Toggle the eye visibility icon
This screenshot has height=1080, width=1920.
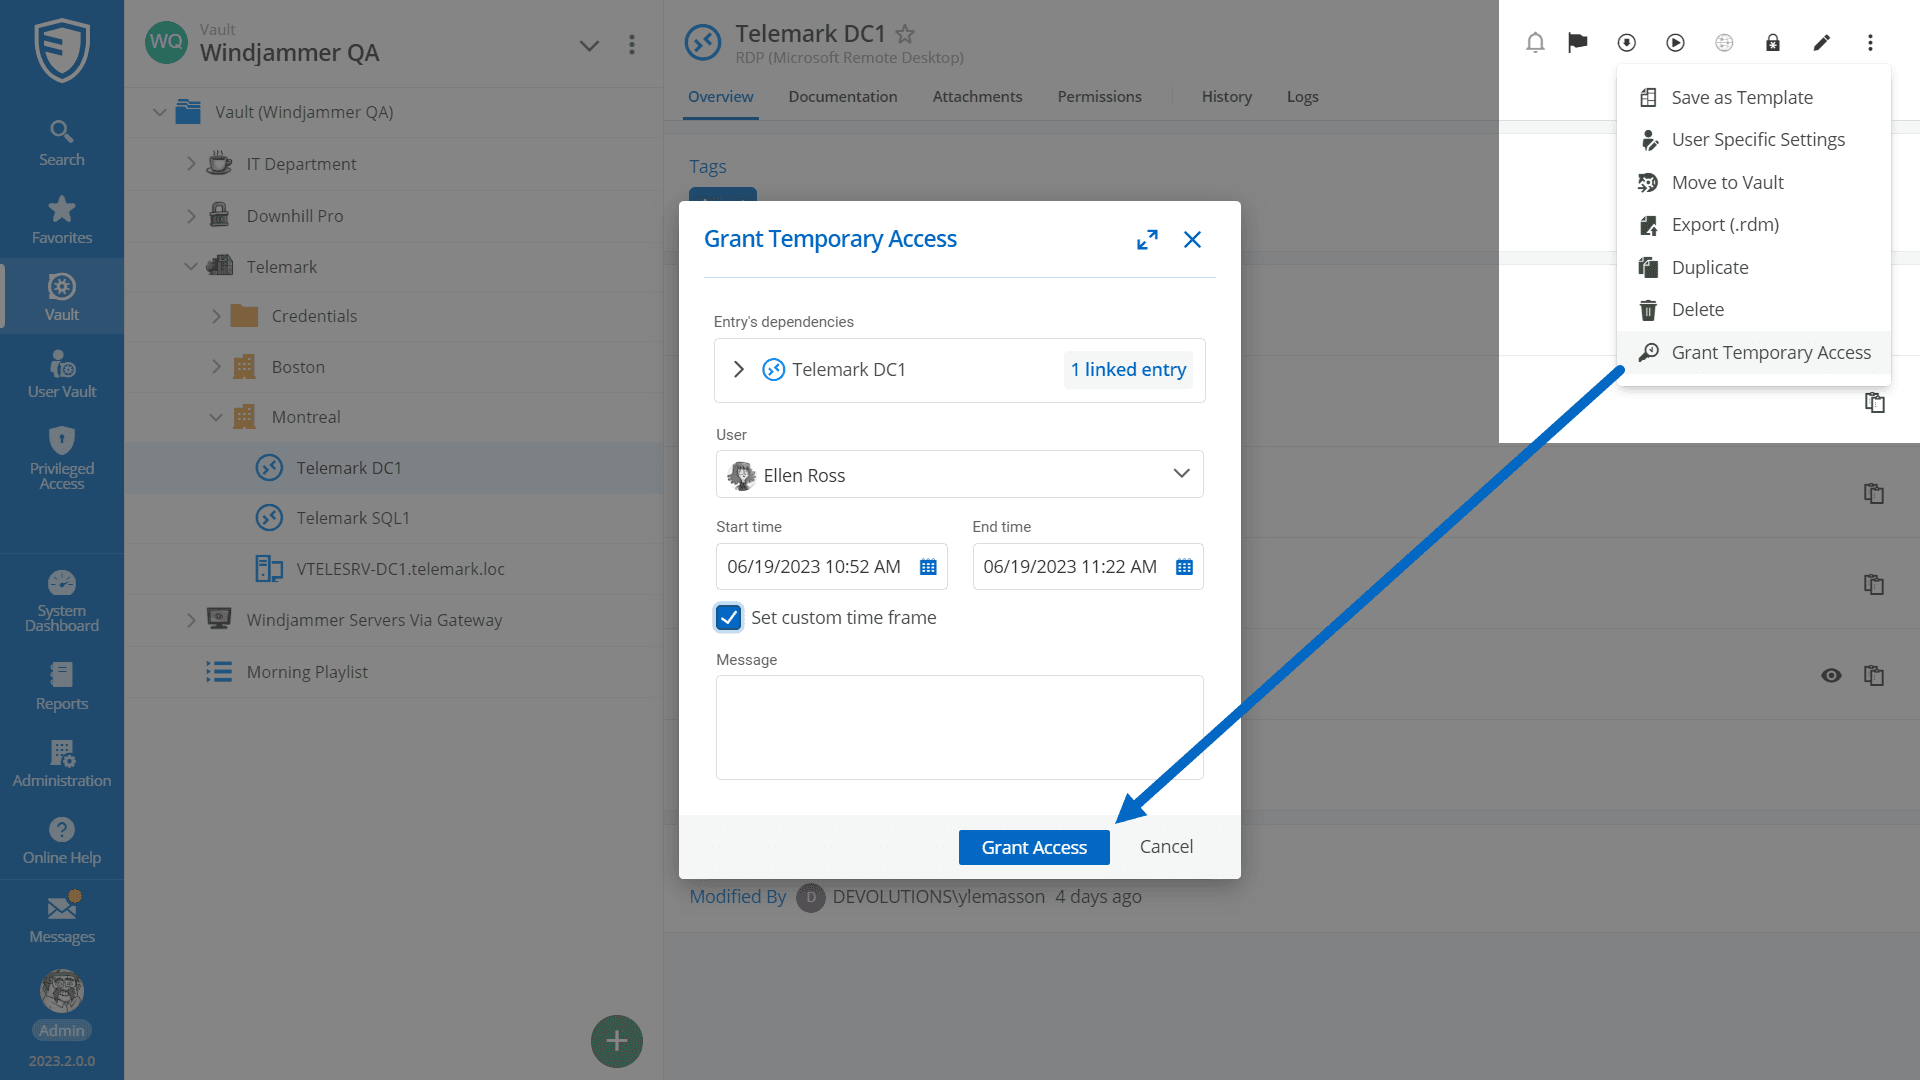tap(1831, 675)
